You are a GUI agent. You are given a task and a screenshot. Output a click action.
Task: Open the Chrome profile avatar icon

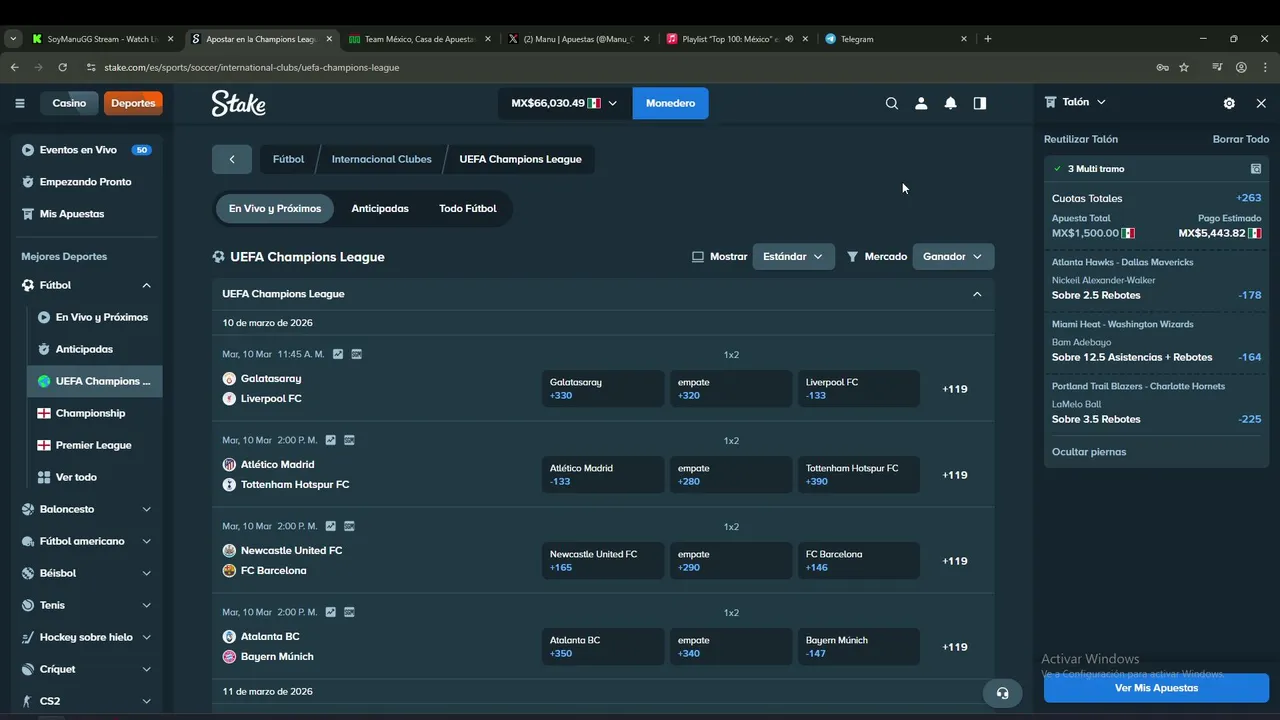[1241, 67]
